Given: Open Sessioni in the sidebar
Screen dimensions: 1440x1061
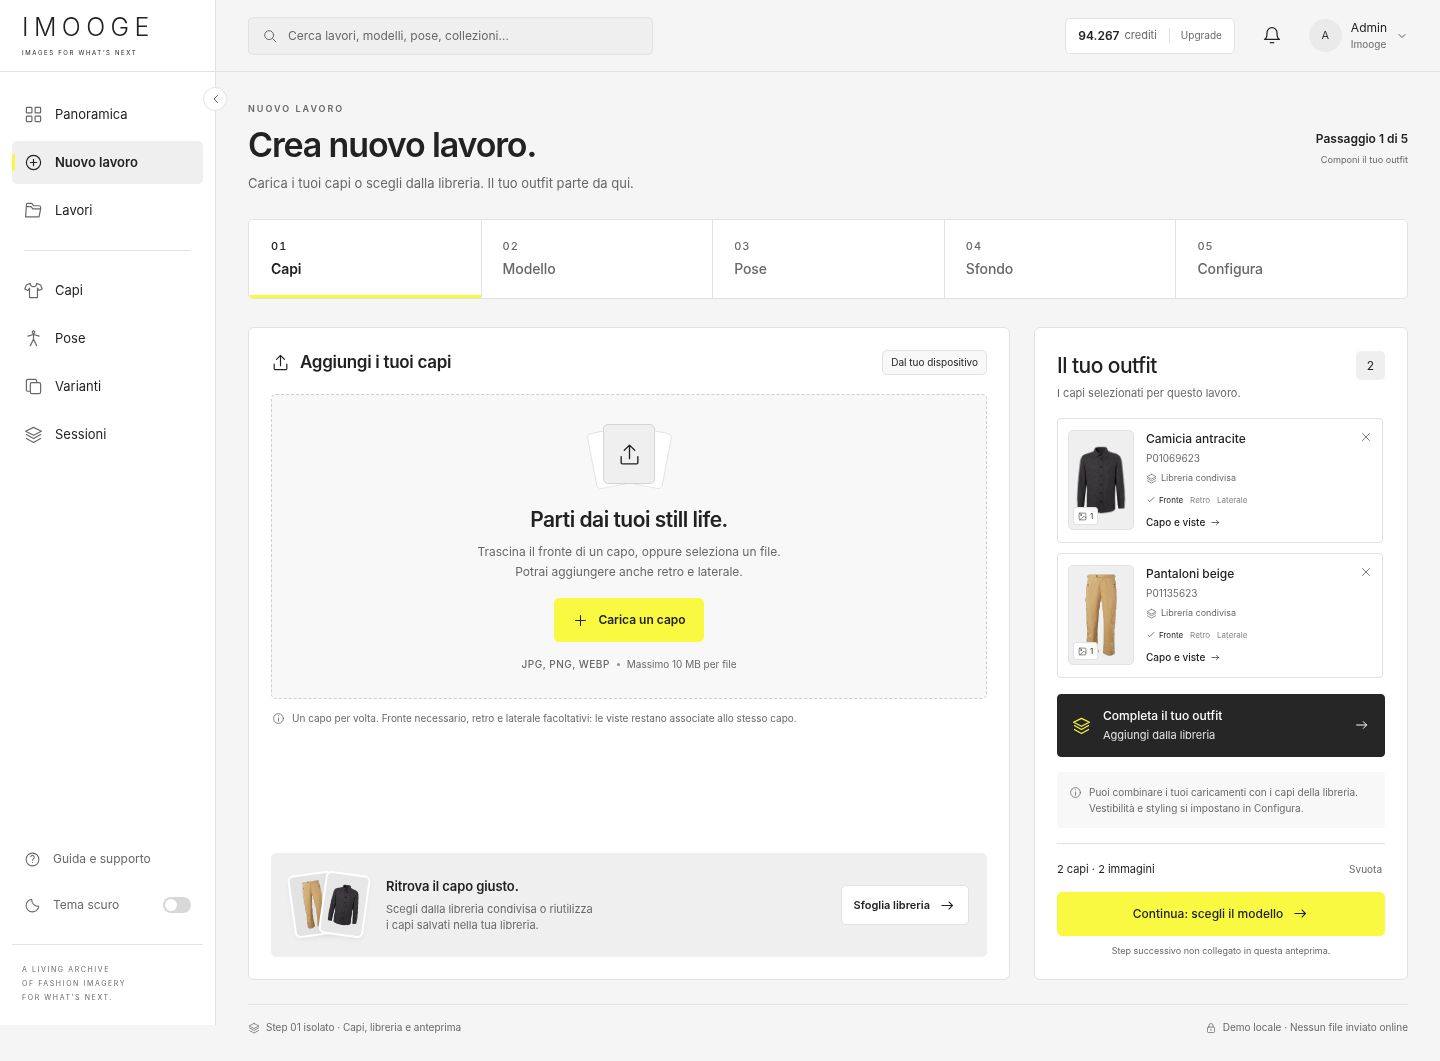Looking at the screenshot, I should click(x=107, y=434).
